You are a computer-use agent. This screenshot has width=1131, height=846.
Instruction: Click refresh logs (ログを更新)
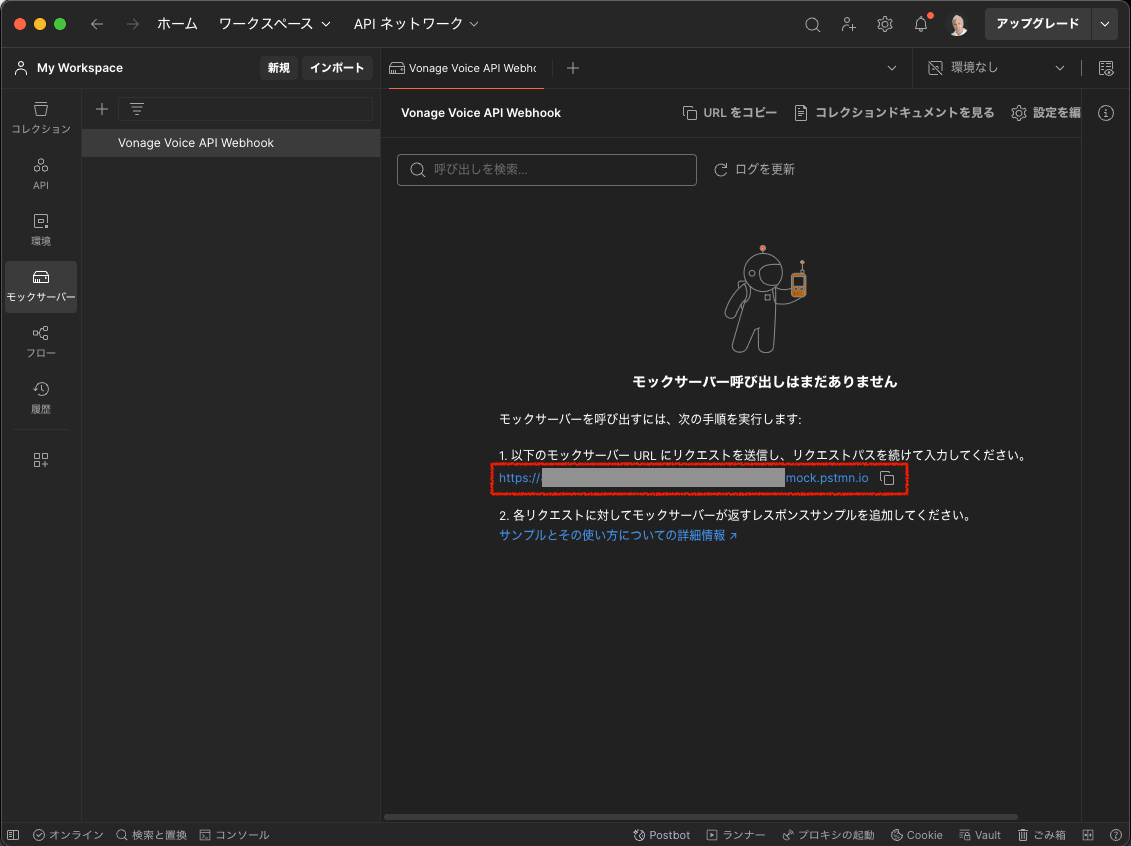[754, 169]
